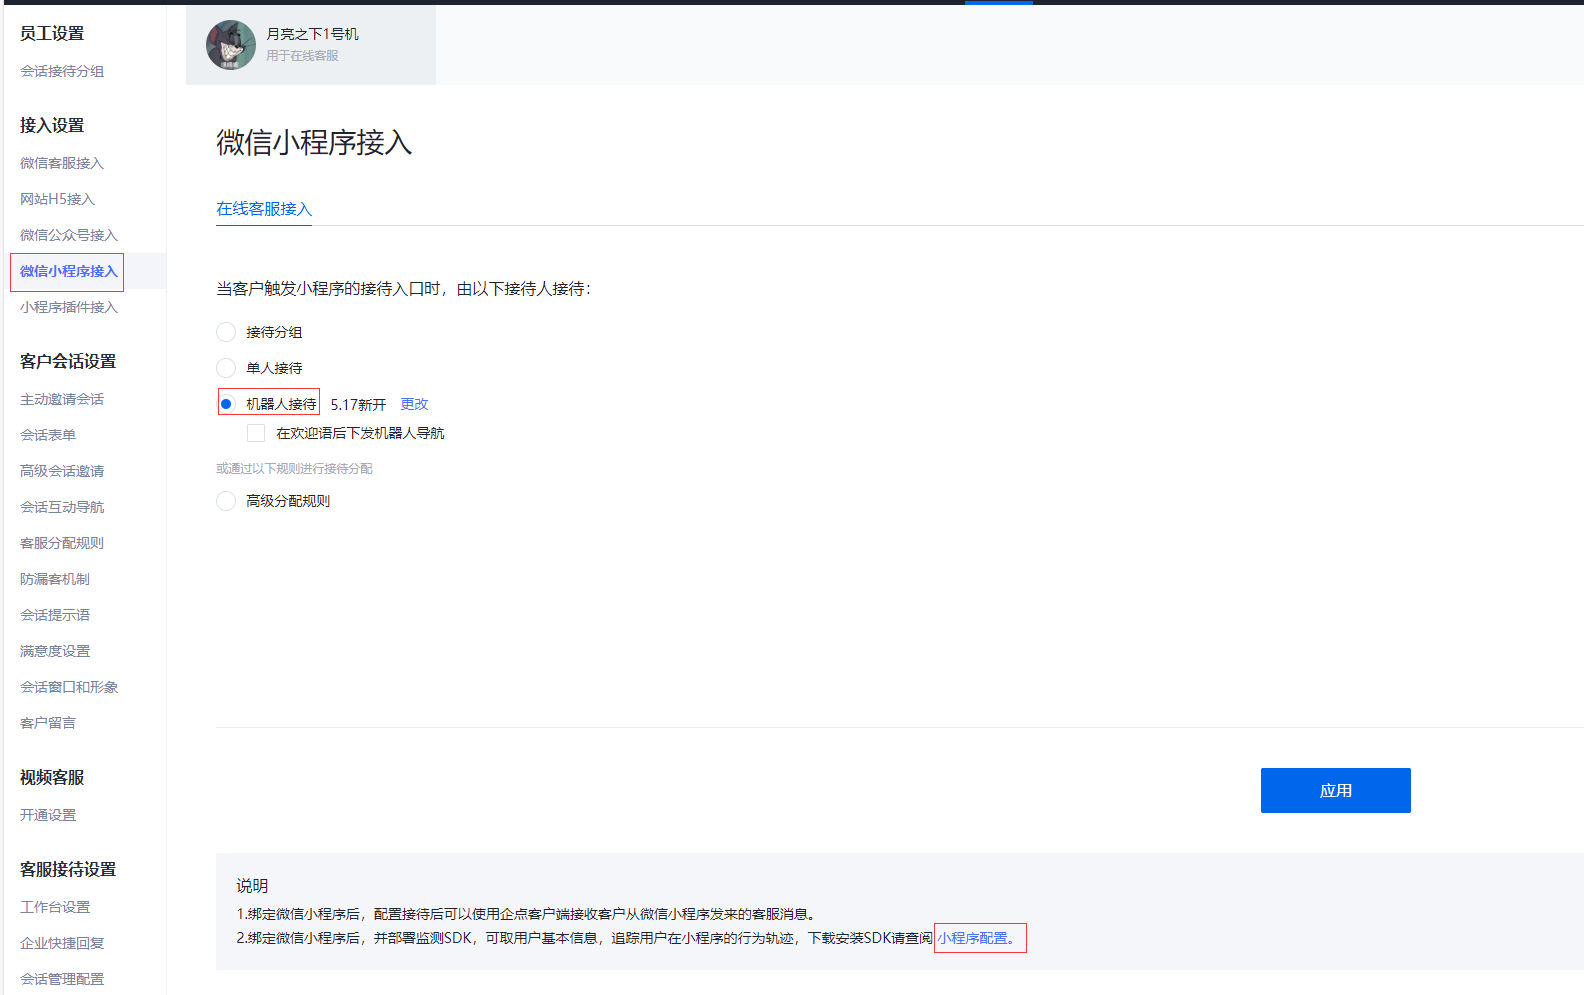1584x995 pixels.
Task: Select the 高级分配规则 radio button
Action: click(226, 501)
